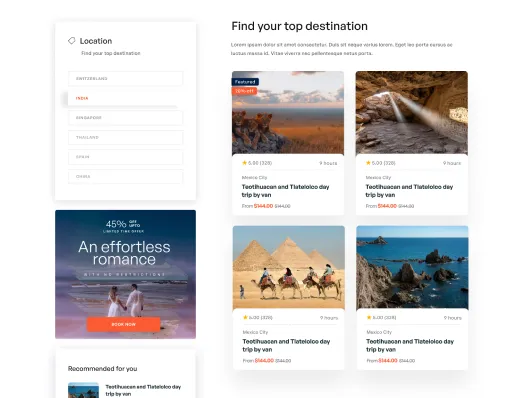This screenshot has height=398, width=524.
Task: Click star rating icon on sea coast card
Action: click(x=369, y=317)
